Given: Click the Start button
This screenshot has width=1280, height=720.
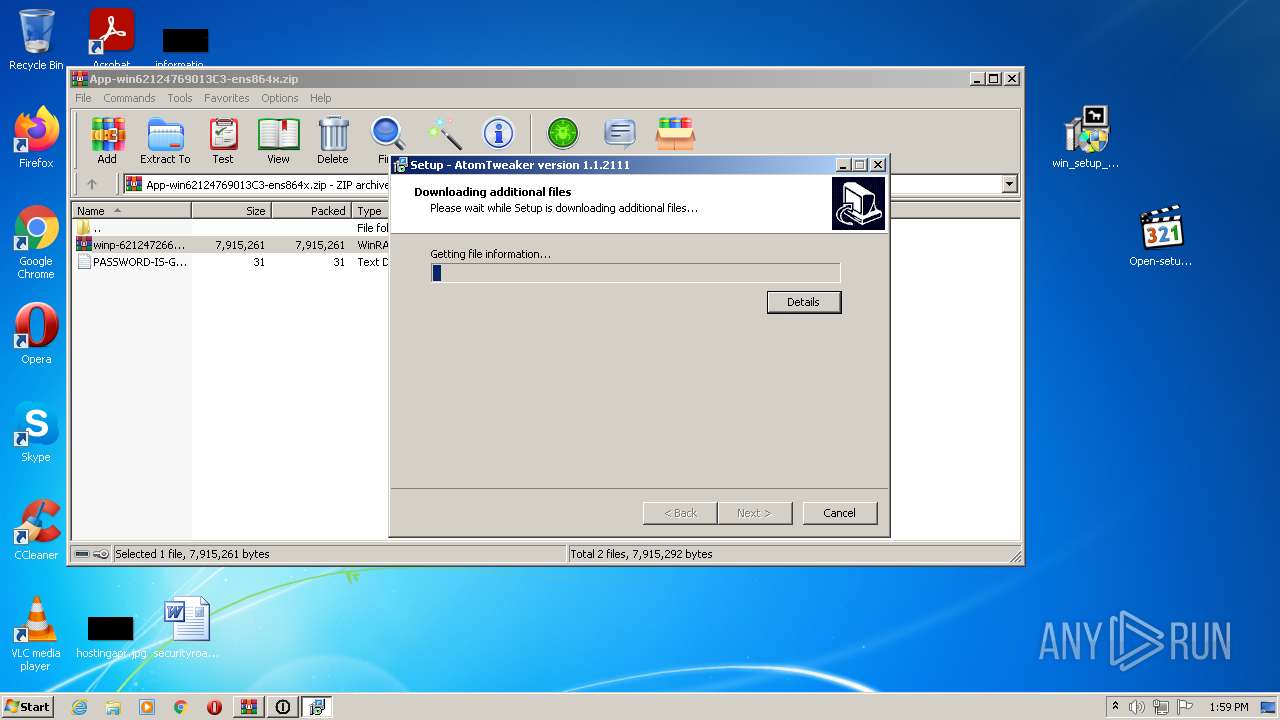Looking at the screenshot, I should pos(28,707).
